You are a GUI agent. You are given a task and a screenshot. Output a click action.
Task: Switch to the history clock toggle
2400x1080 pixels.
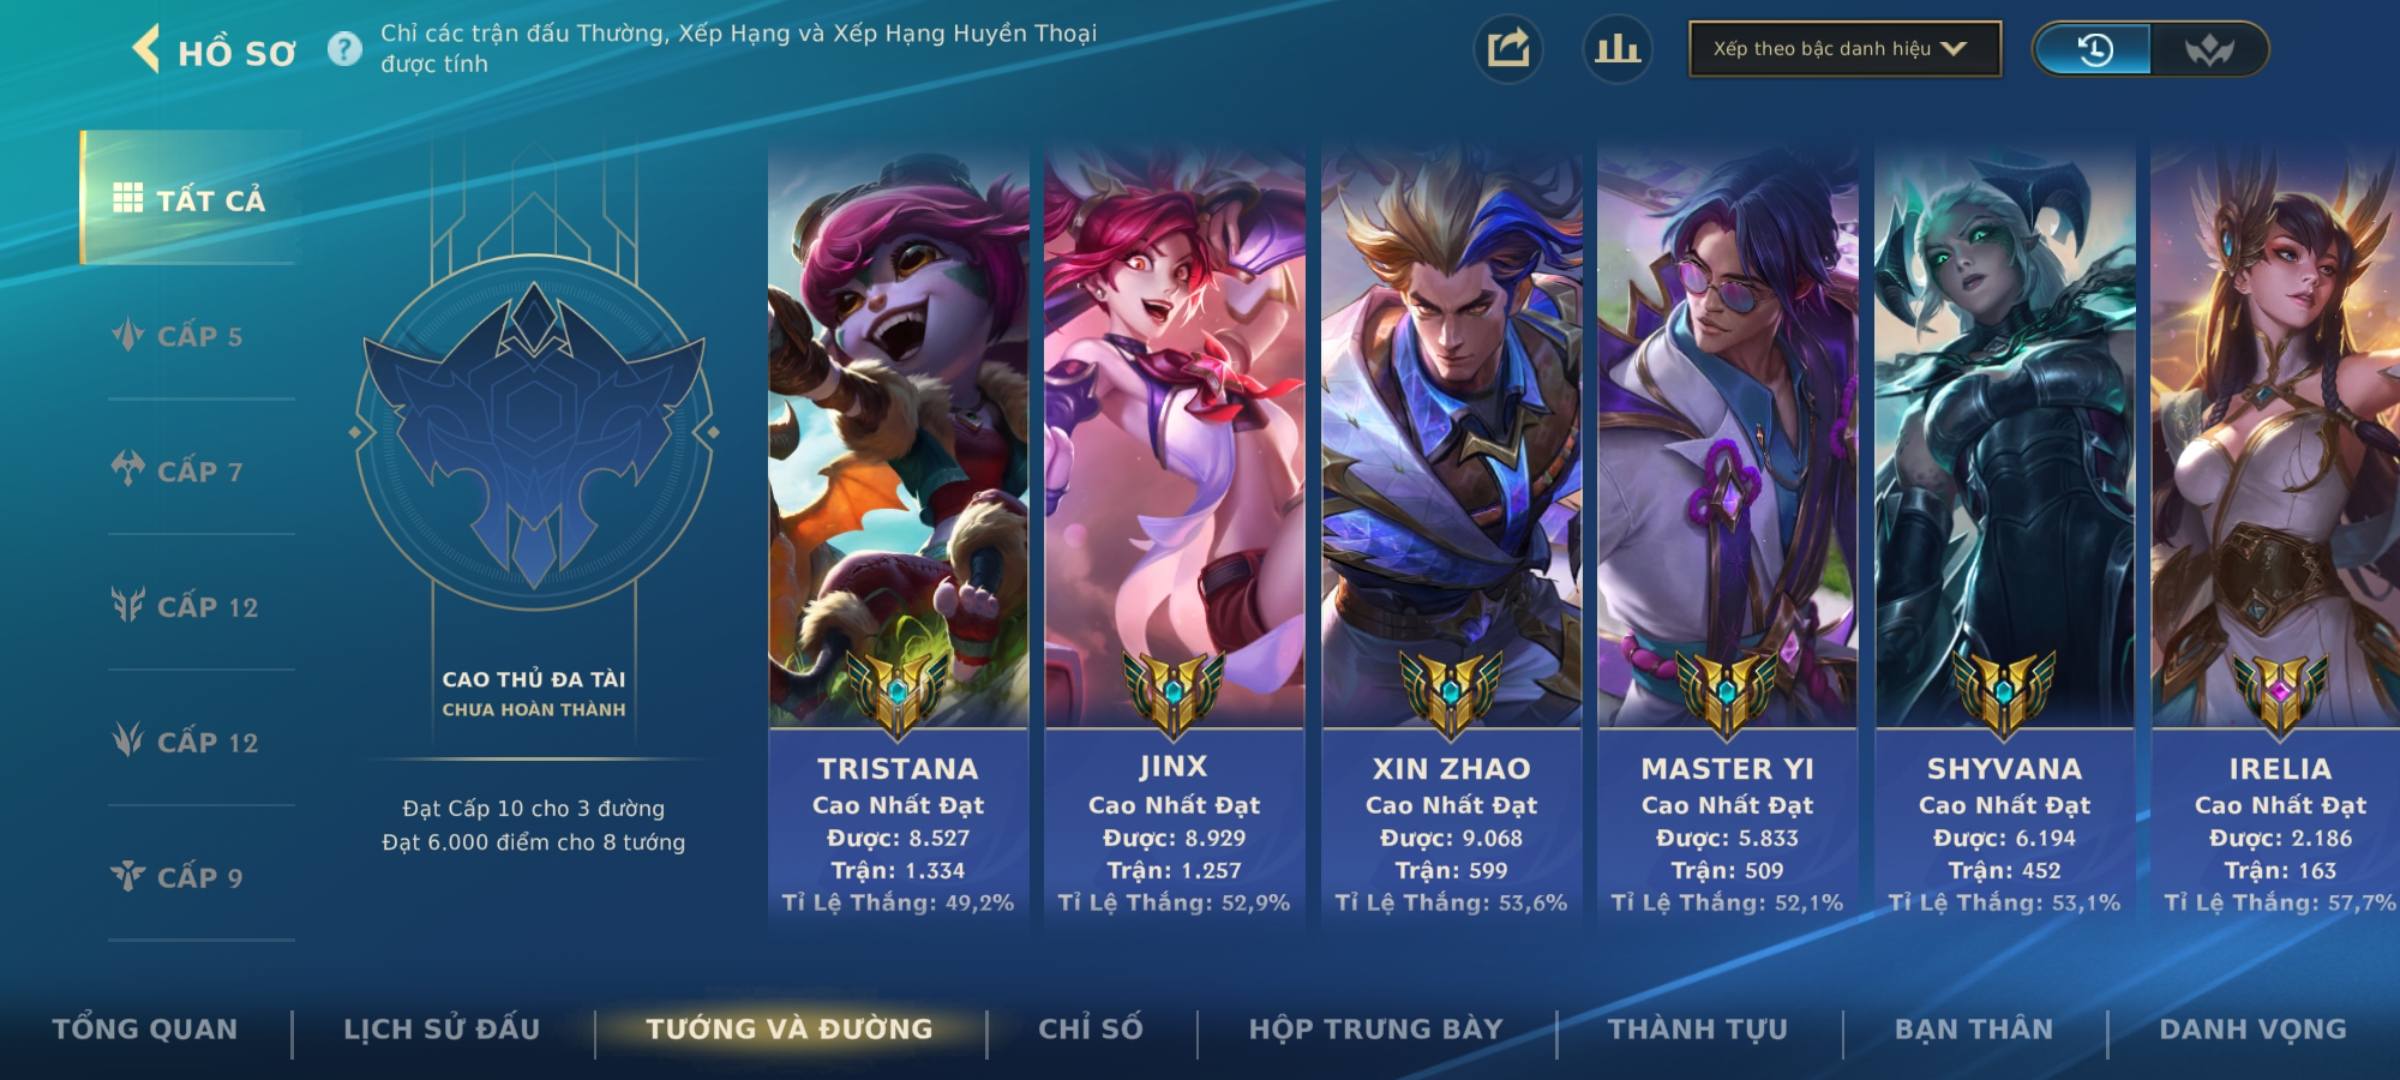pyautogui.click(x=2094, y=49)
